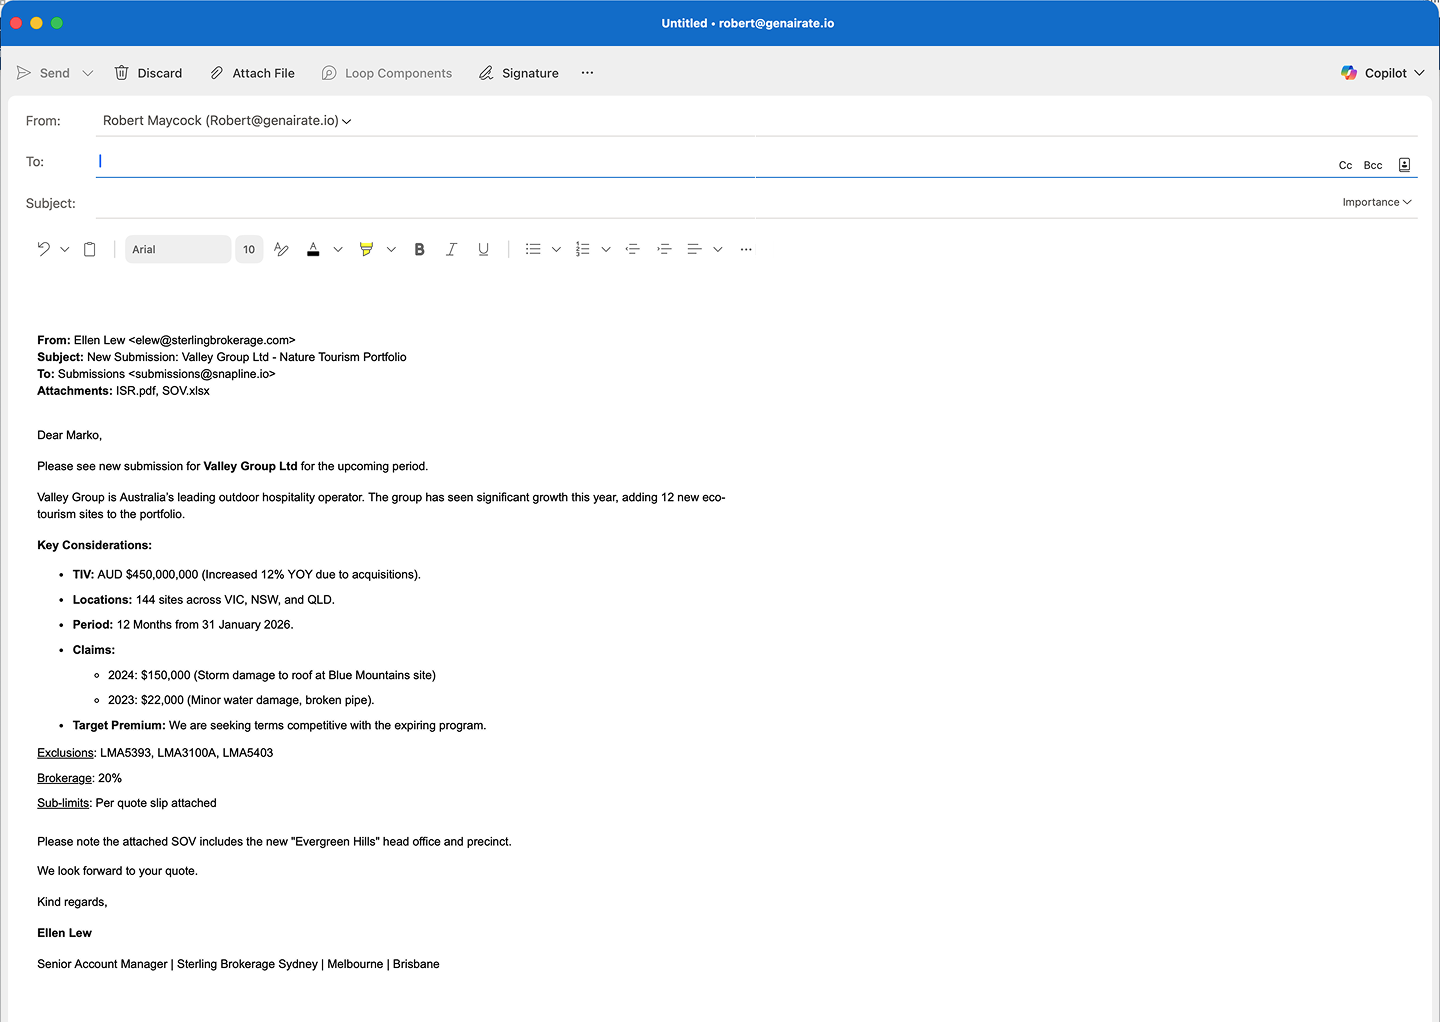Screen dimensions: 1440x1024
Task: Click the Signature pen icon
Action: click(486, 73)
